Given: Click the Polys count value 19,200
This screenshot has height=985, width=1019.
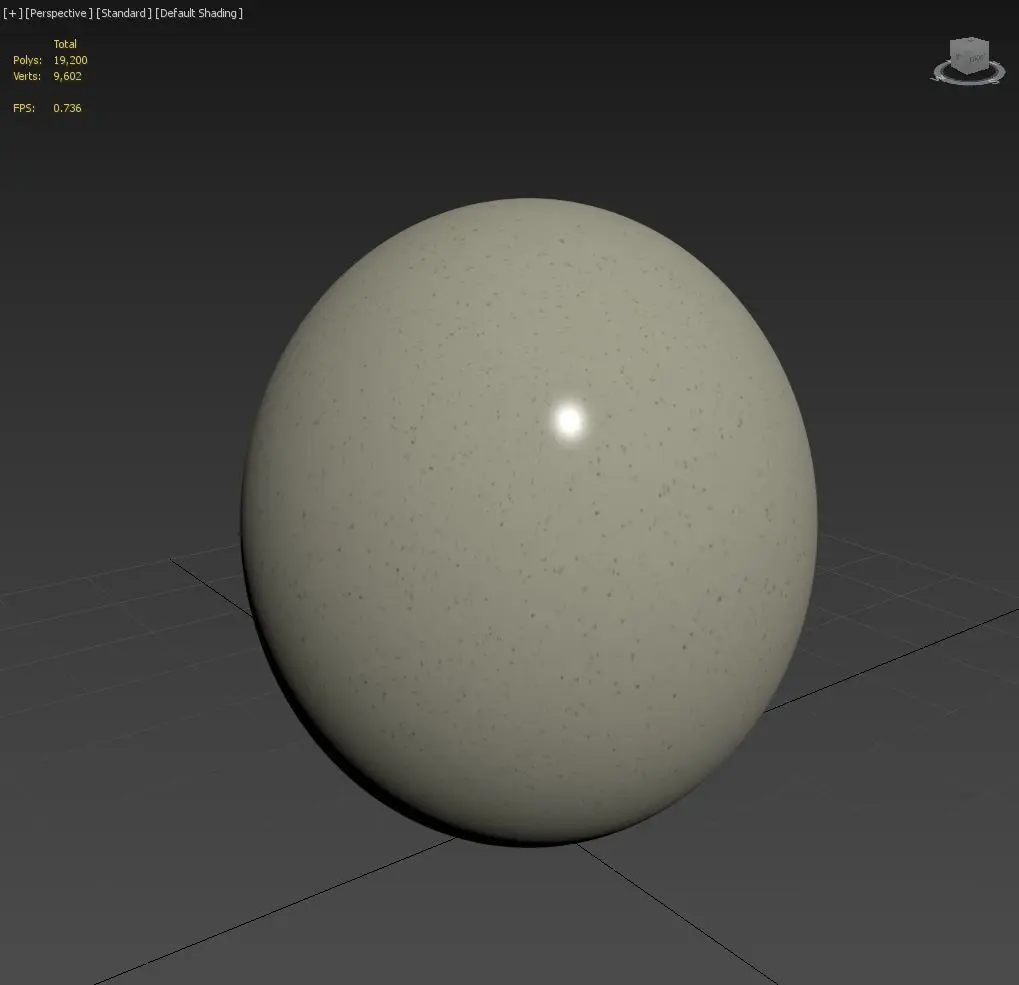Looking at the screenshot, I should point(70,60).
